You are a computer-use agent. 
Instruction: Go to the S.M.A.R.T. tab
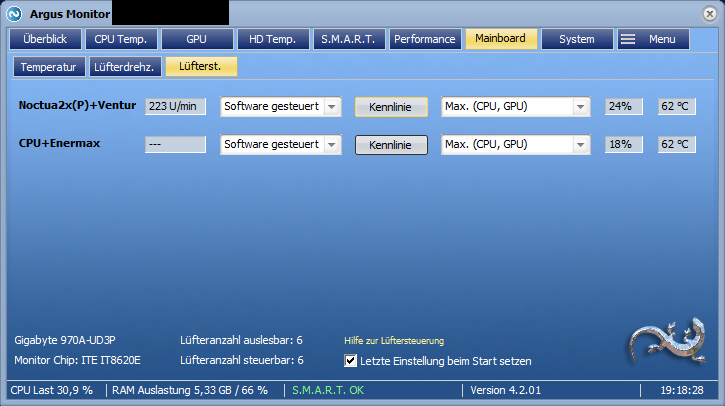click(x=349, y=39)
